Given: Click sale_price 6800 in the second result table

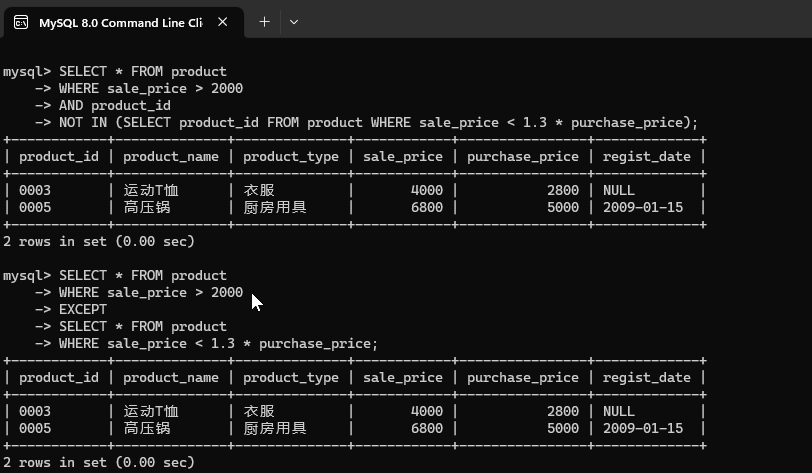Looking at the screenshot, I should [427, 428].
